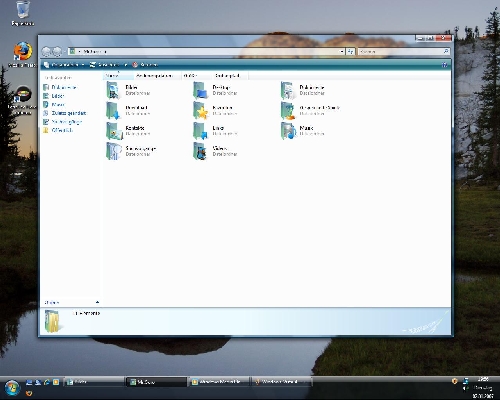Expand the Organisieren dropdown menu
500x400 pixels.
(64, 65)
